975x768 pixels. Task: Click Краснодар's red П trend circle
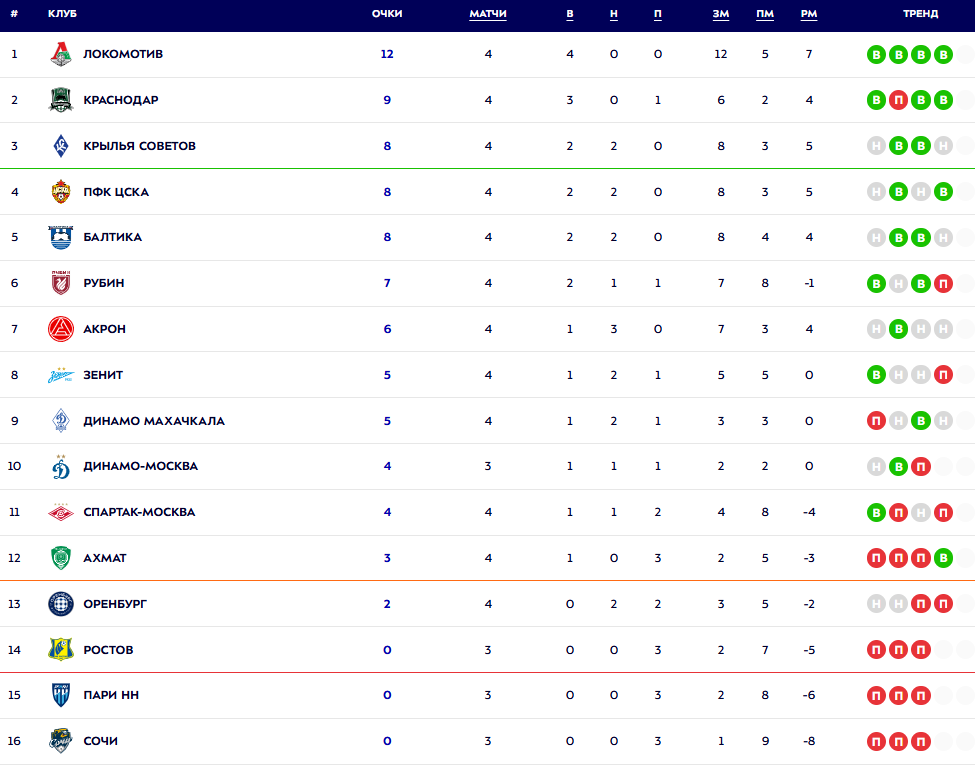pyautogui.click(x=898, y=100)
